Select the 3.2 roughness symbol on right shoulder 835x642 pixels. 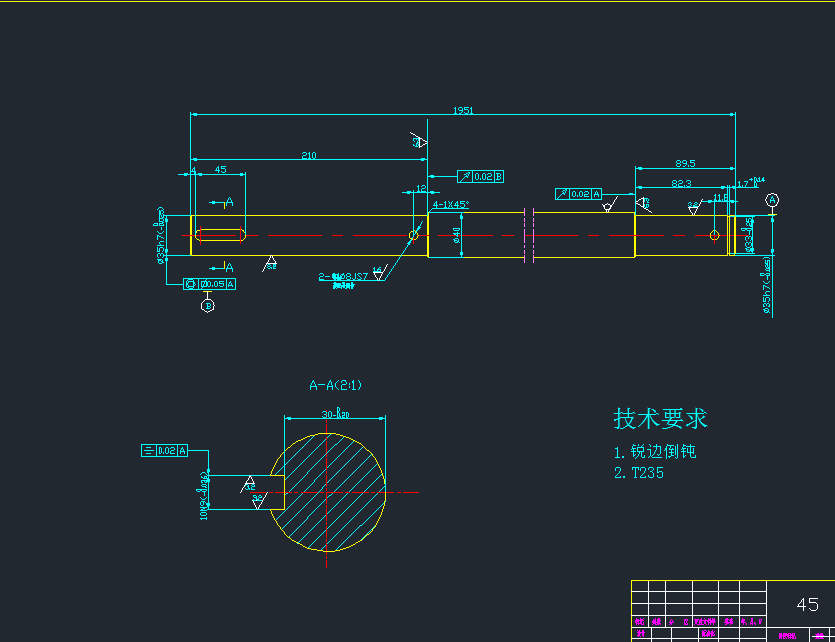693,206
